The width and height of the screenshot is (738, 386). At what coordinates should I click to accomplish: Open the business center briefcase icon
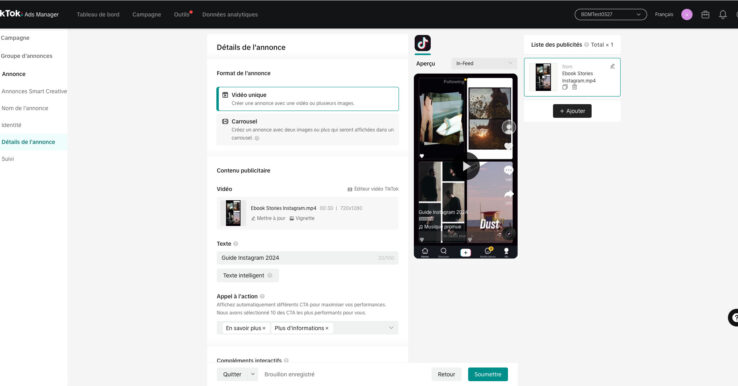pos(705,15)
